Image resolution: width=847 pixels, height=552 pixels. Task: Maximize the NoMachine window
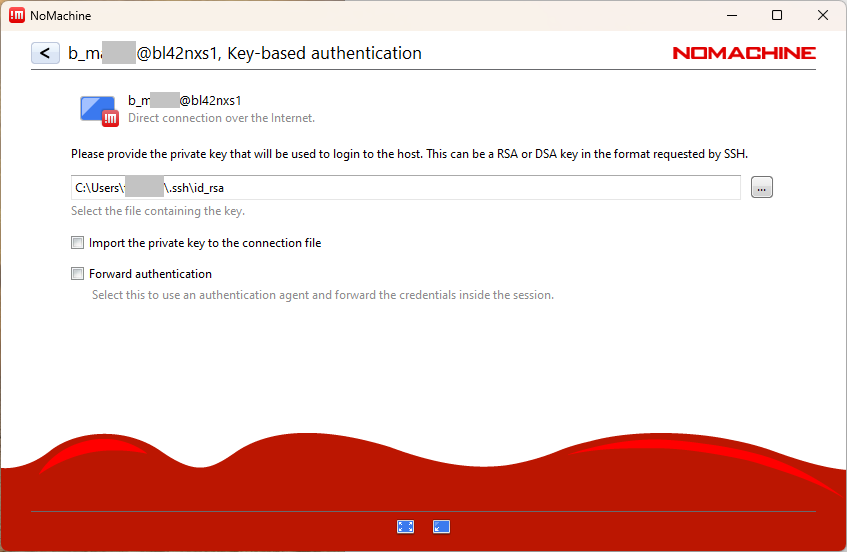point(777,15)
